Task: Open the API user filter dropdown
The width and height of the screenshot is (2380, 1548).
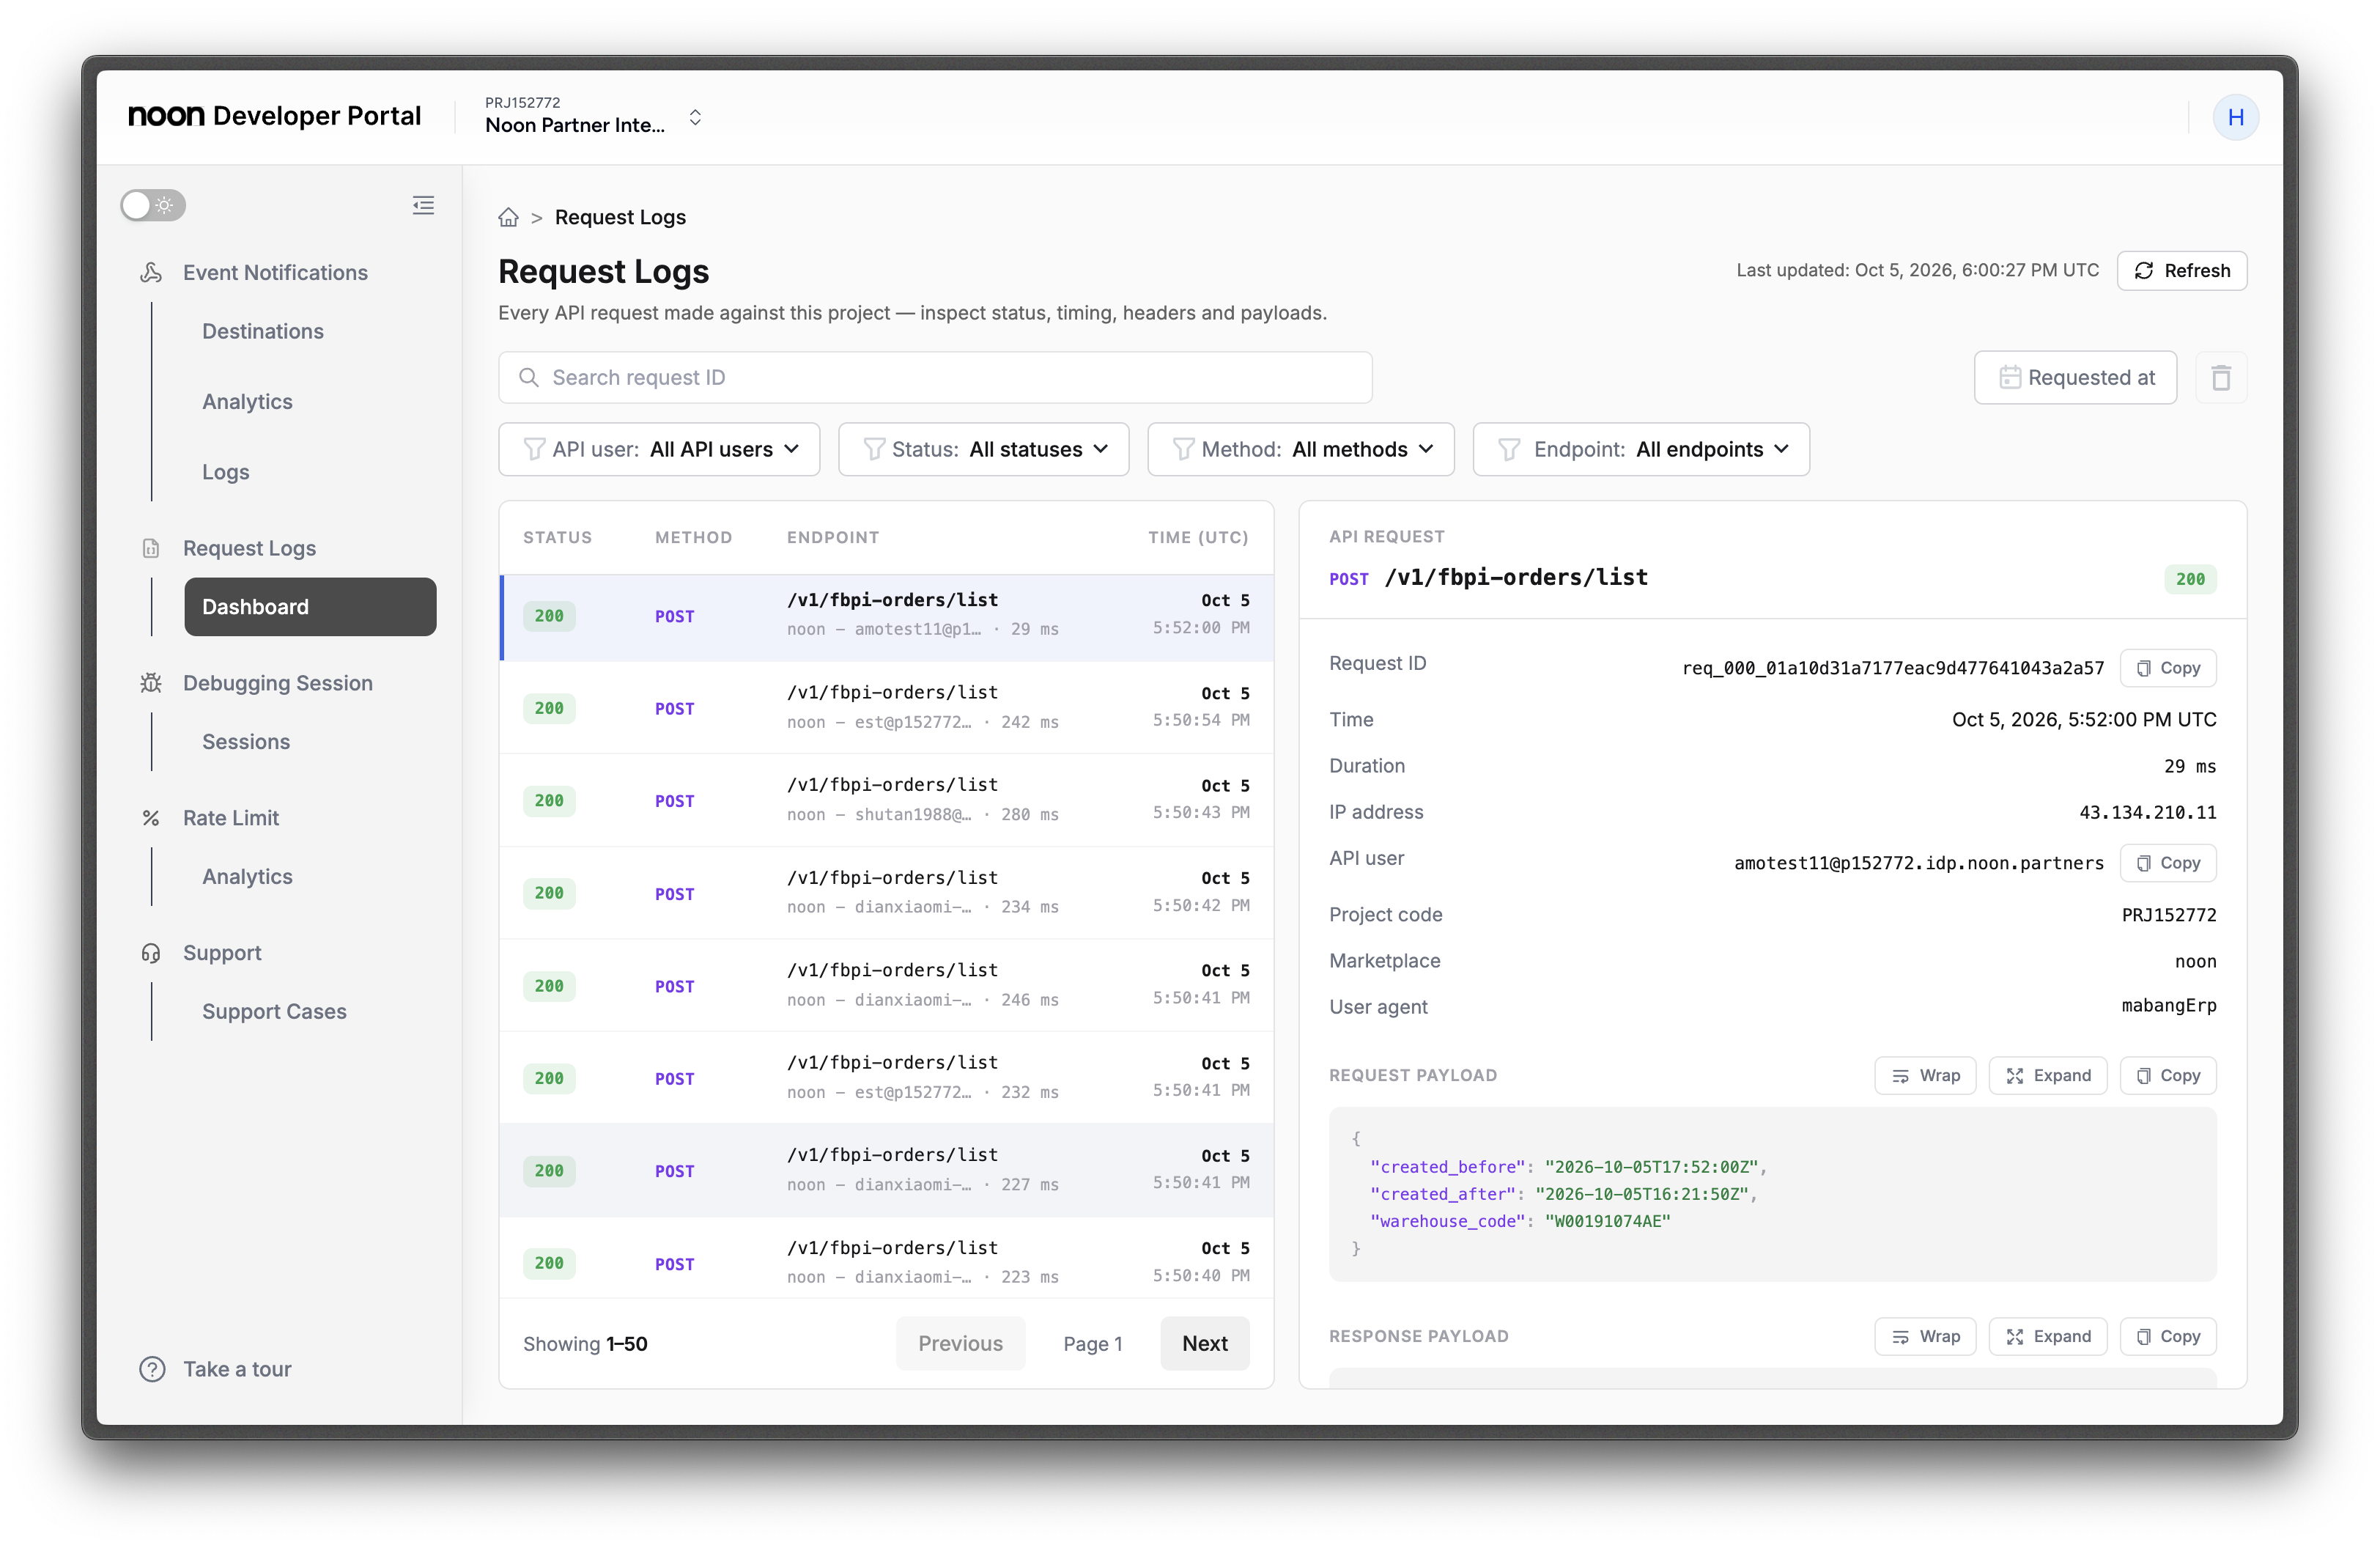Action: pyautogui.click(x=659, y=449)
